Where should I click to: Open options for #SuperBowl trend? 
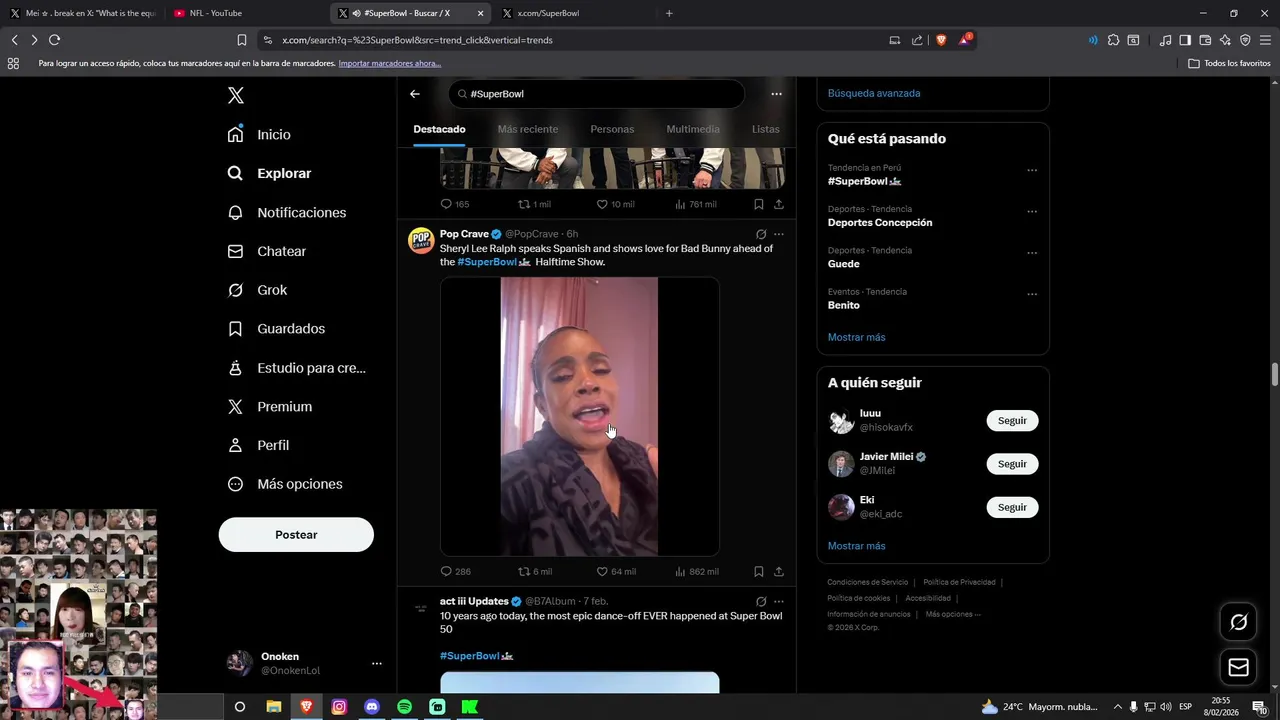pyautogui.click(x=1032, y=170)
